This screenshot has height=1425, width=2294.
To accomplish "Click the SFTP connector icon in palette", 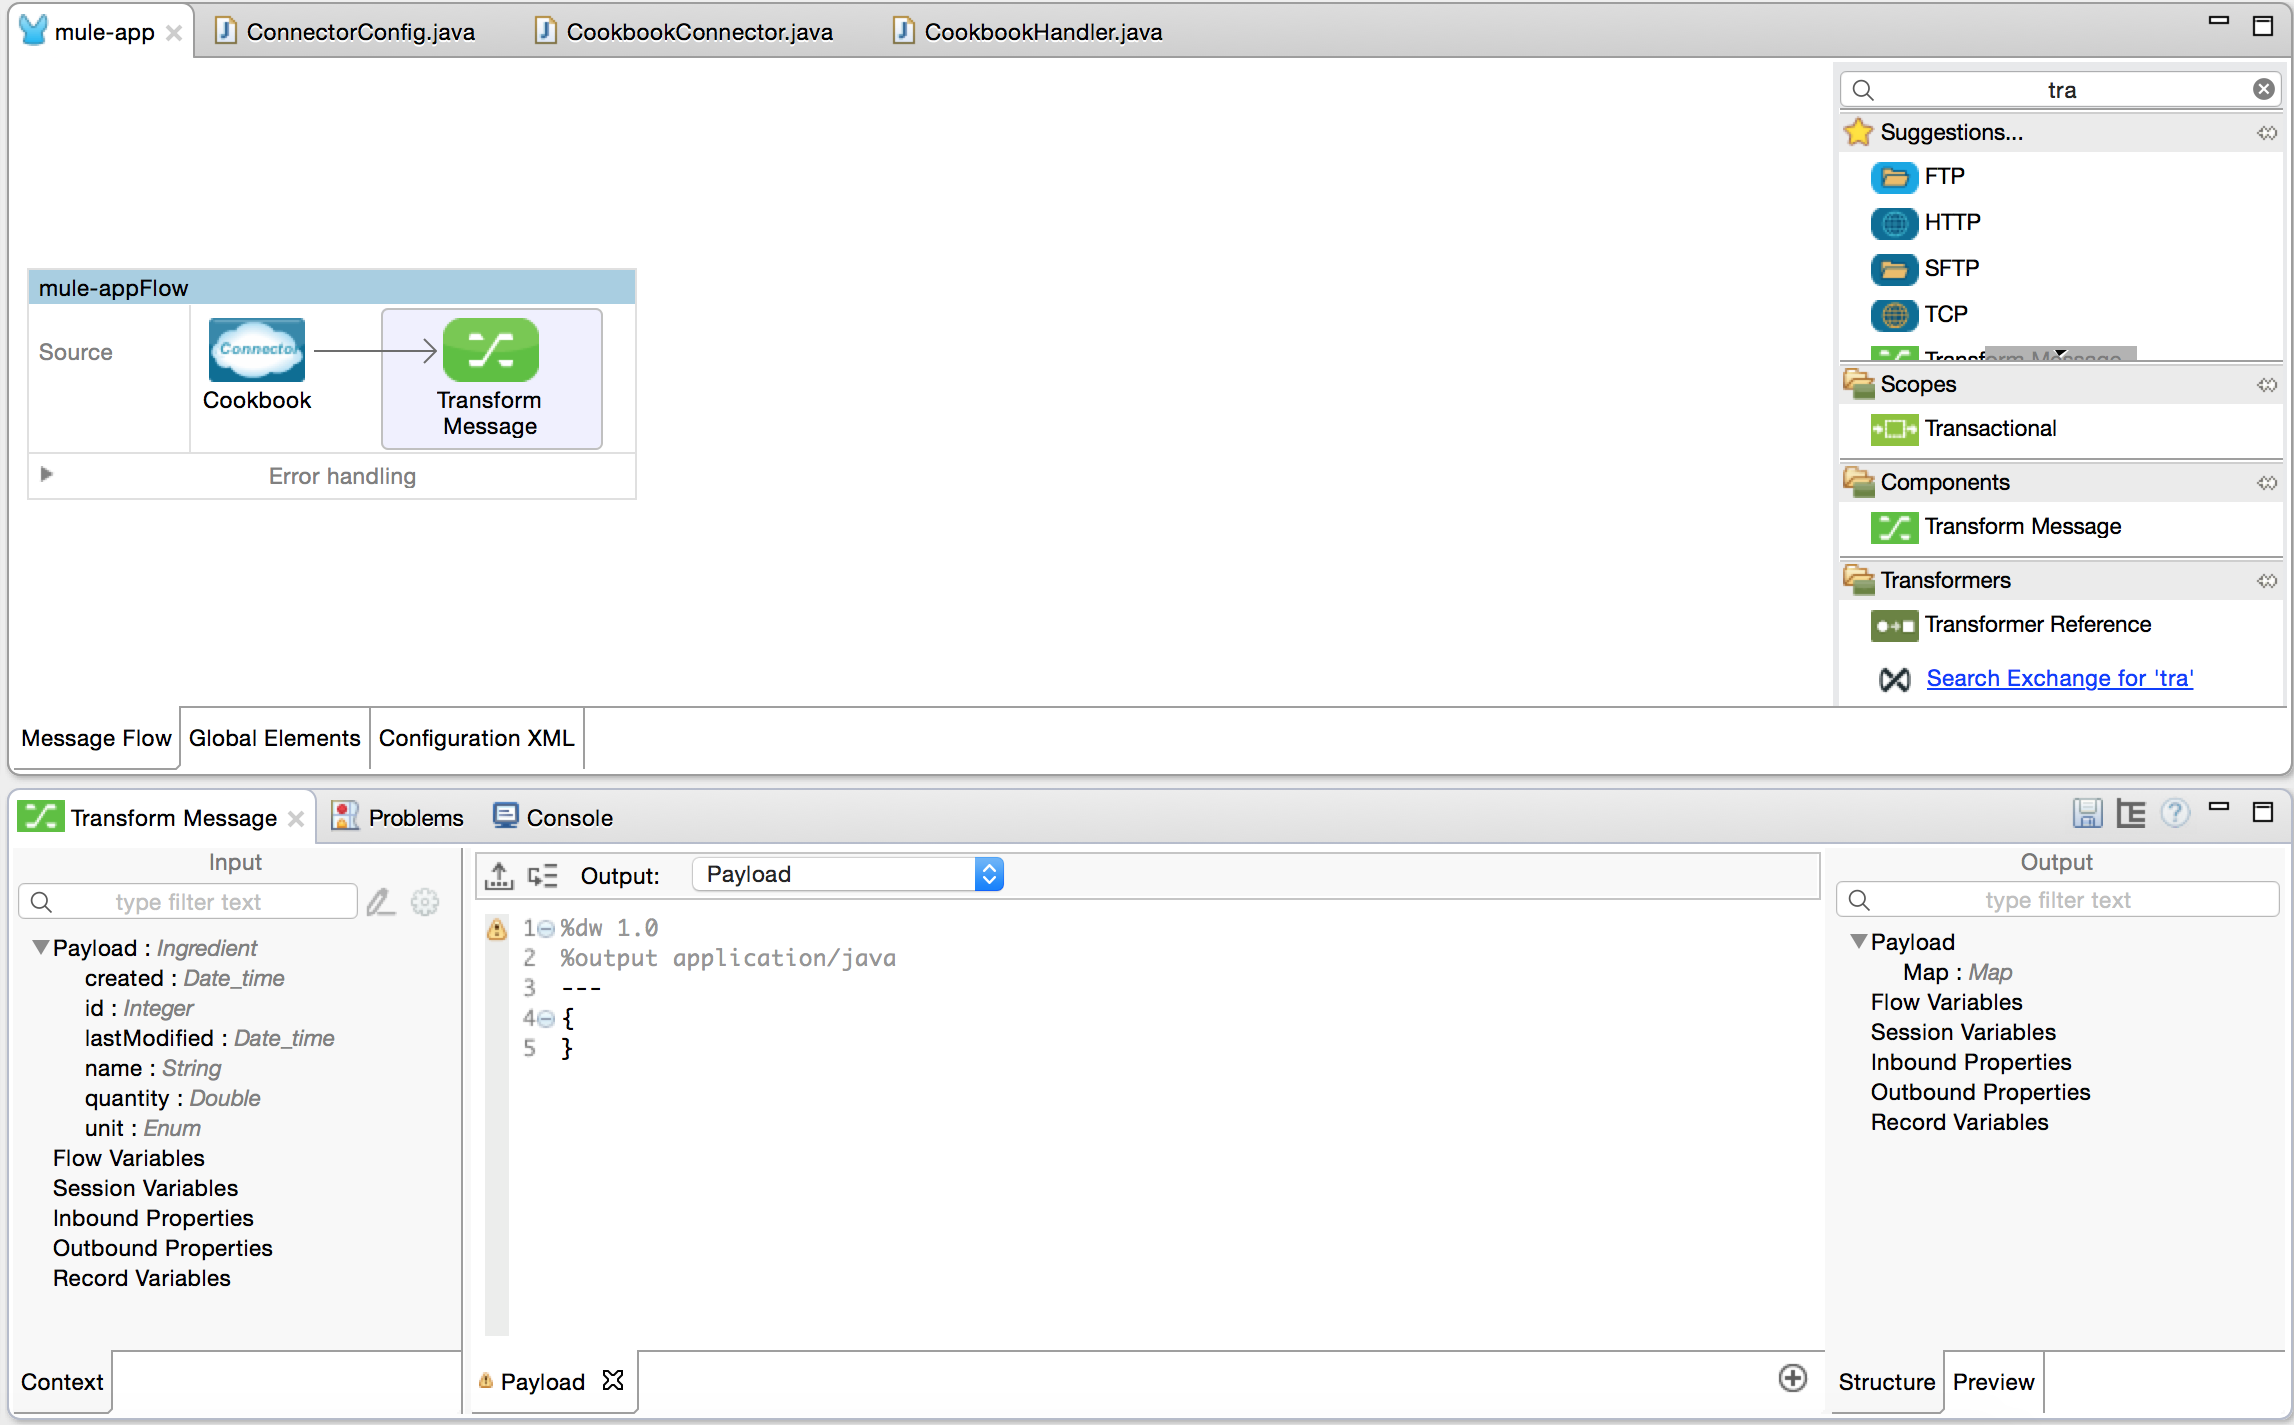I will tap(1892, 266).
